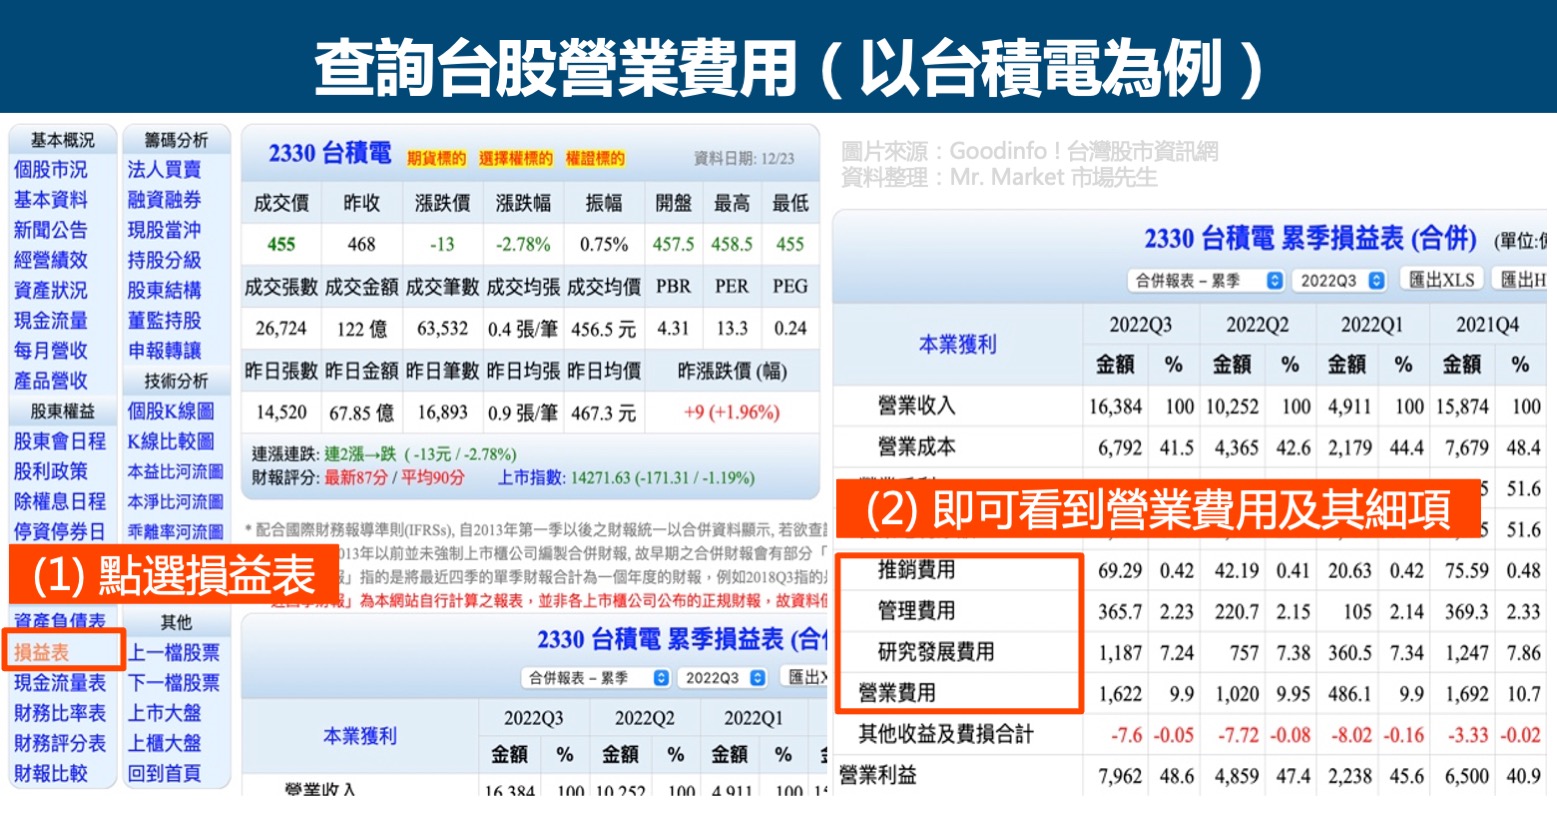Open the 2022Q3 dropdown in the small lower statement panel
This screenshot has width=1557, height=815.
coord(722,678)
